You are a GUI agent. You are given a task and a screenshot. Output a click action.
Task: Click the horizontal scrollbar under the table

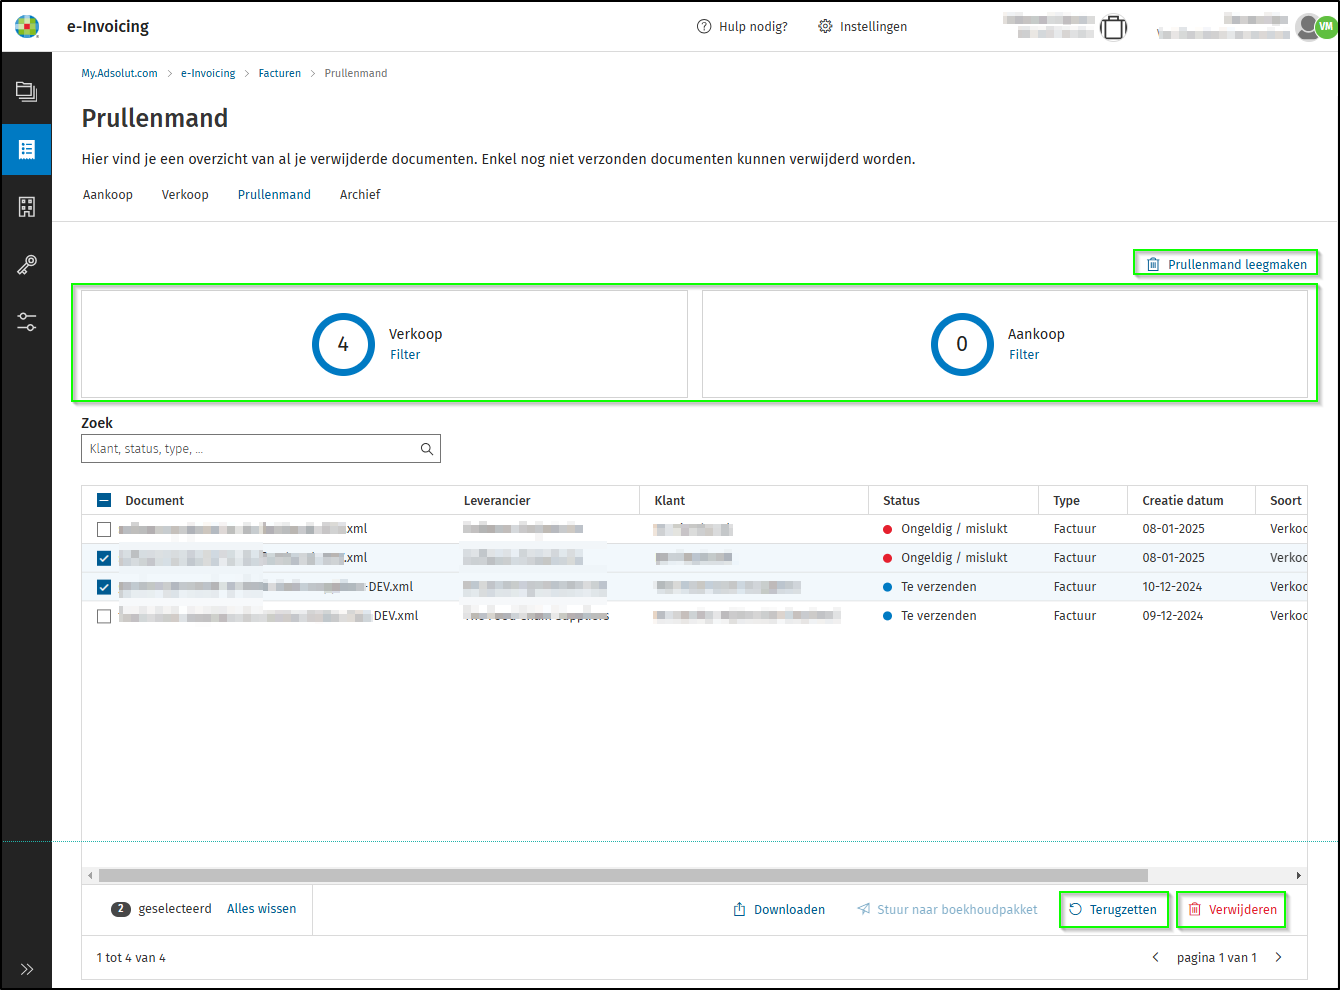click(x=622, y=876)
